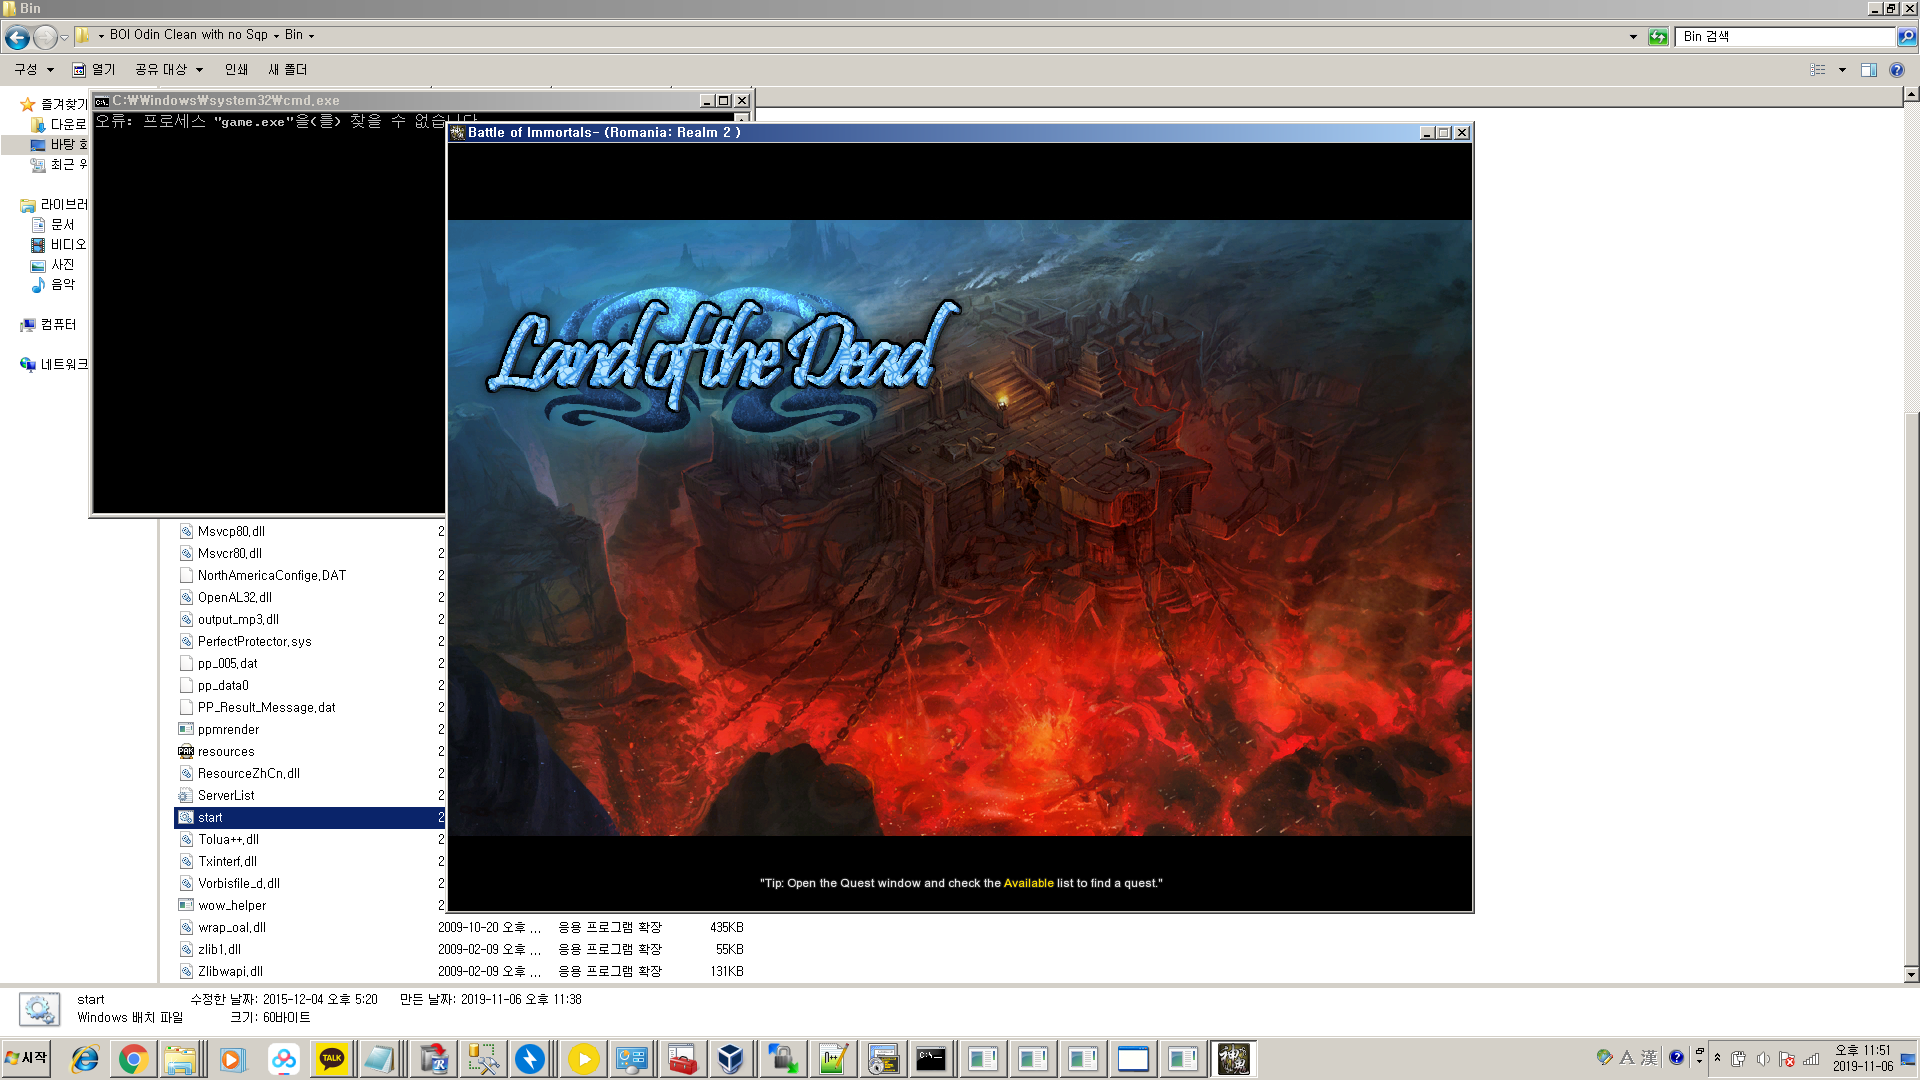Open Google Chrome from the taskbar
1920x1080 pixels.
(x=133, y=1059)
